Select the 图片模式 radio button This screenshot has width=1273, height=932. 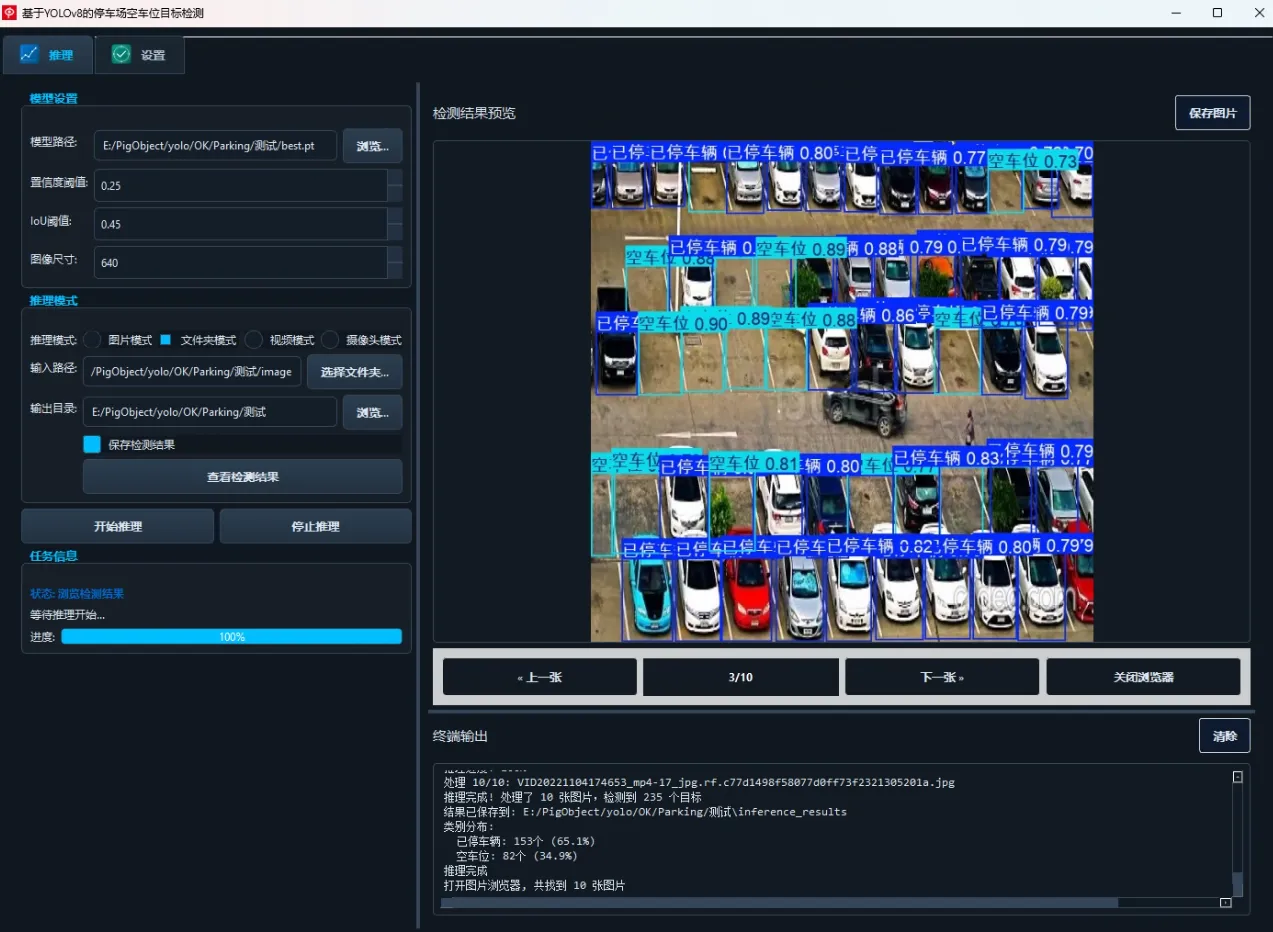[x=92, y=340]
